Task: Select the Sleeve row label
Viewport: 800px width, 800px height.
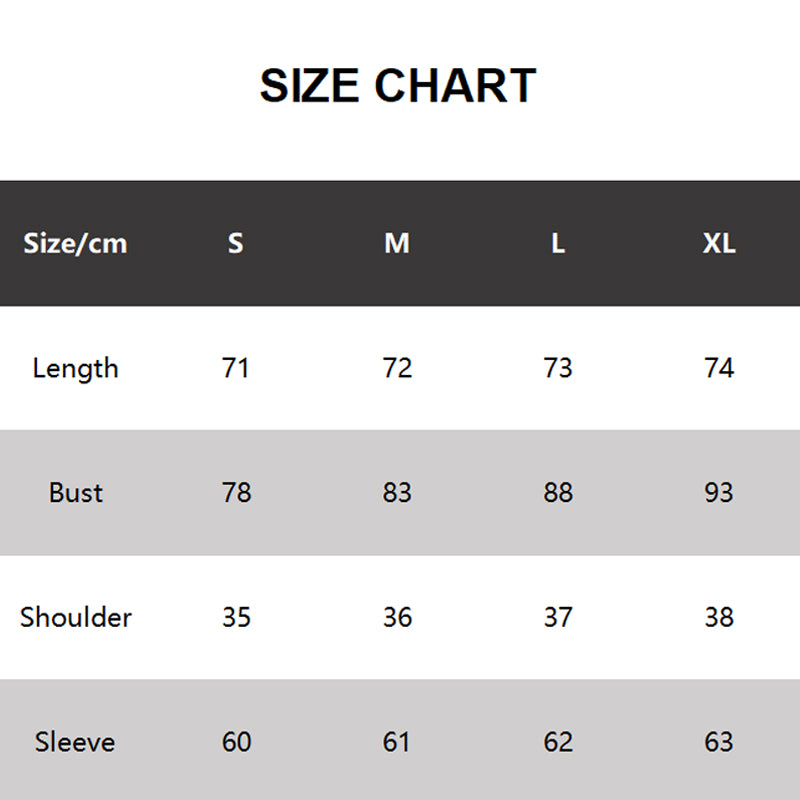Action: click(75, 742)
